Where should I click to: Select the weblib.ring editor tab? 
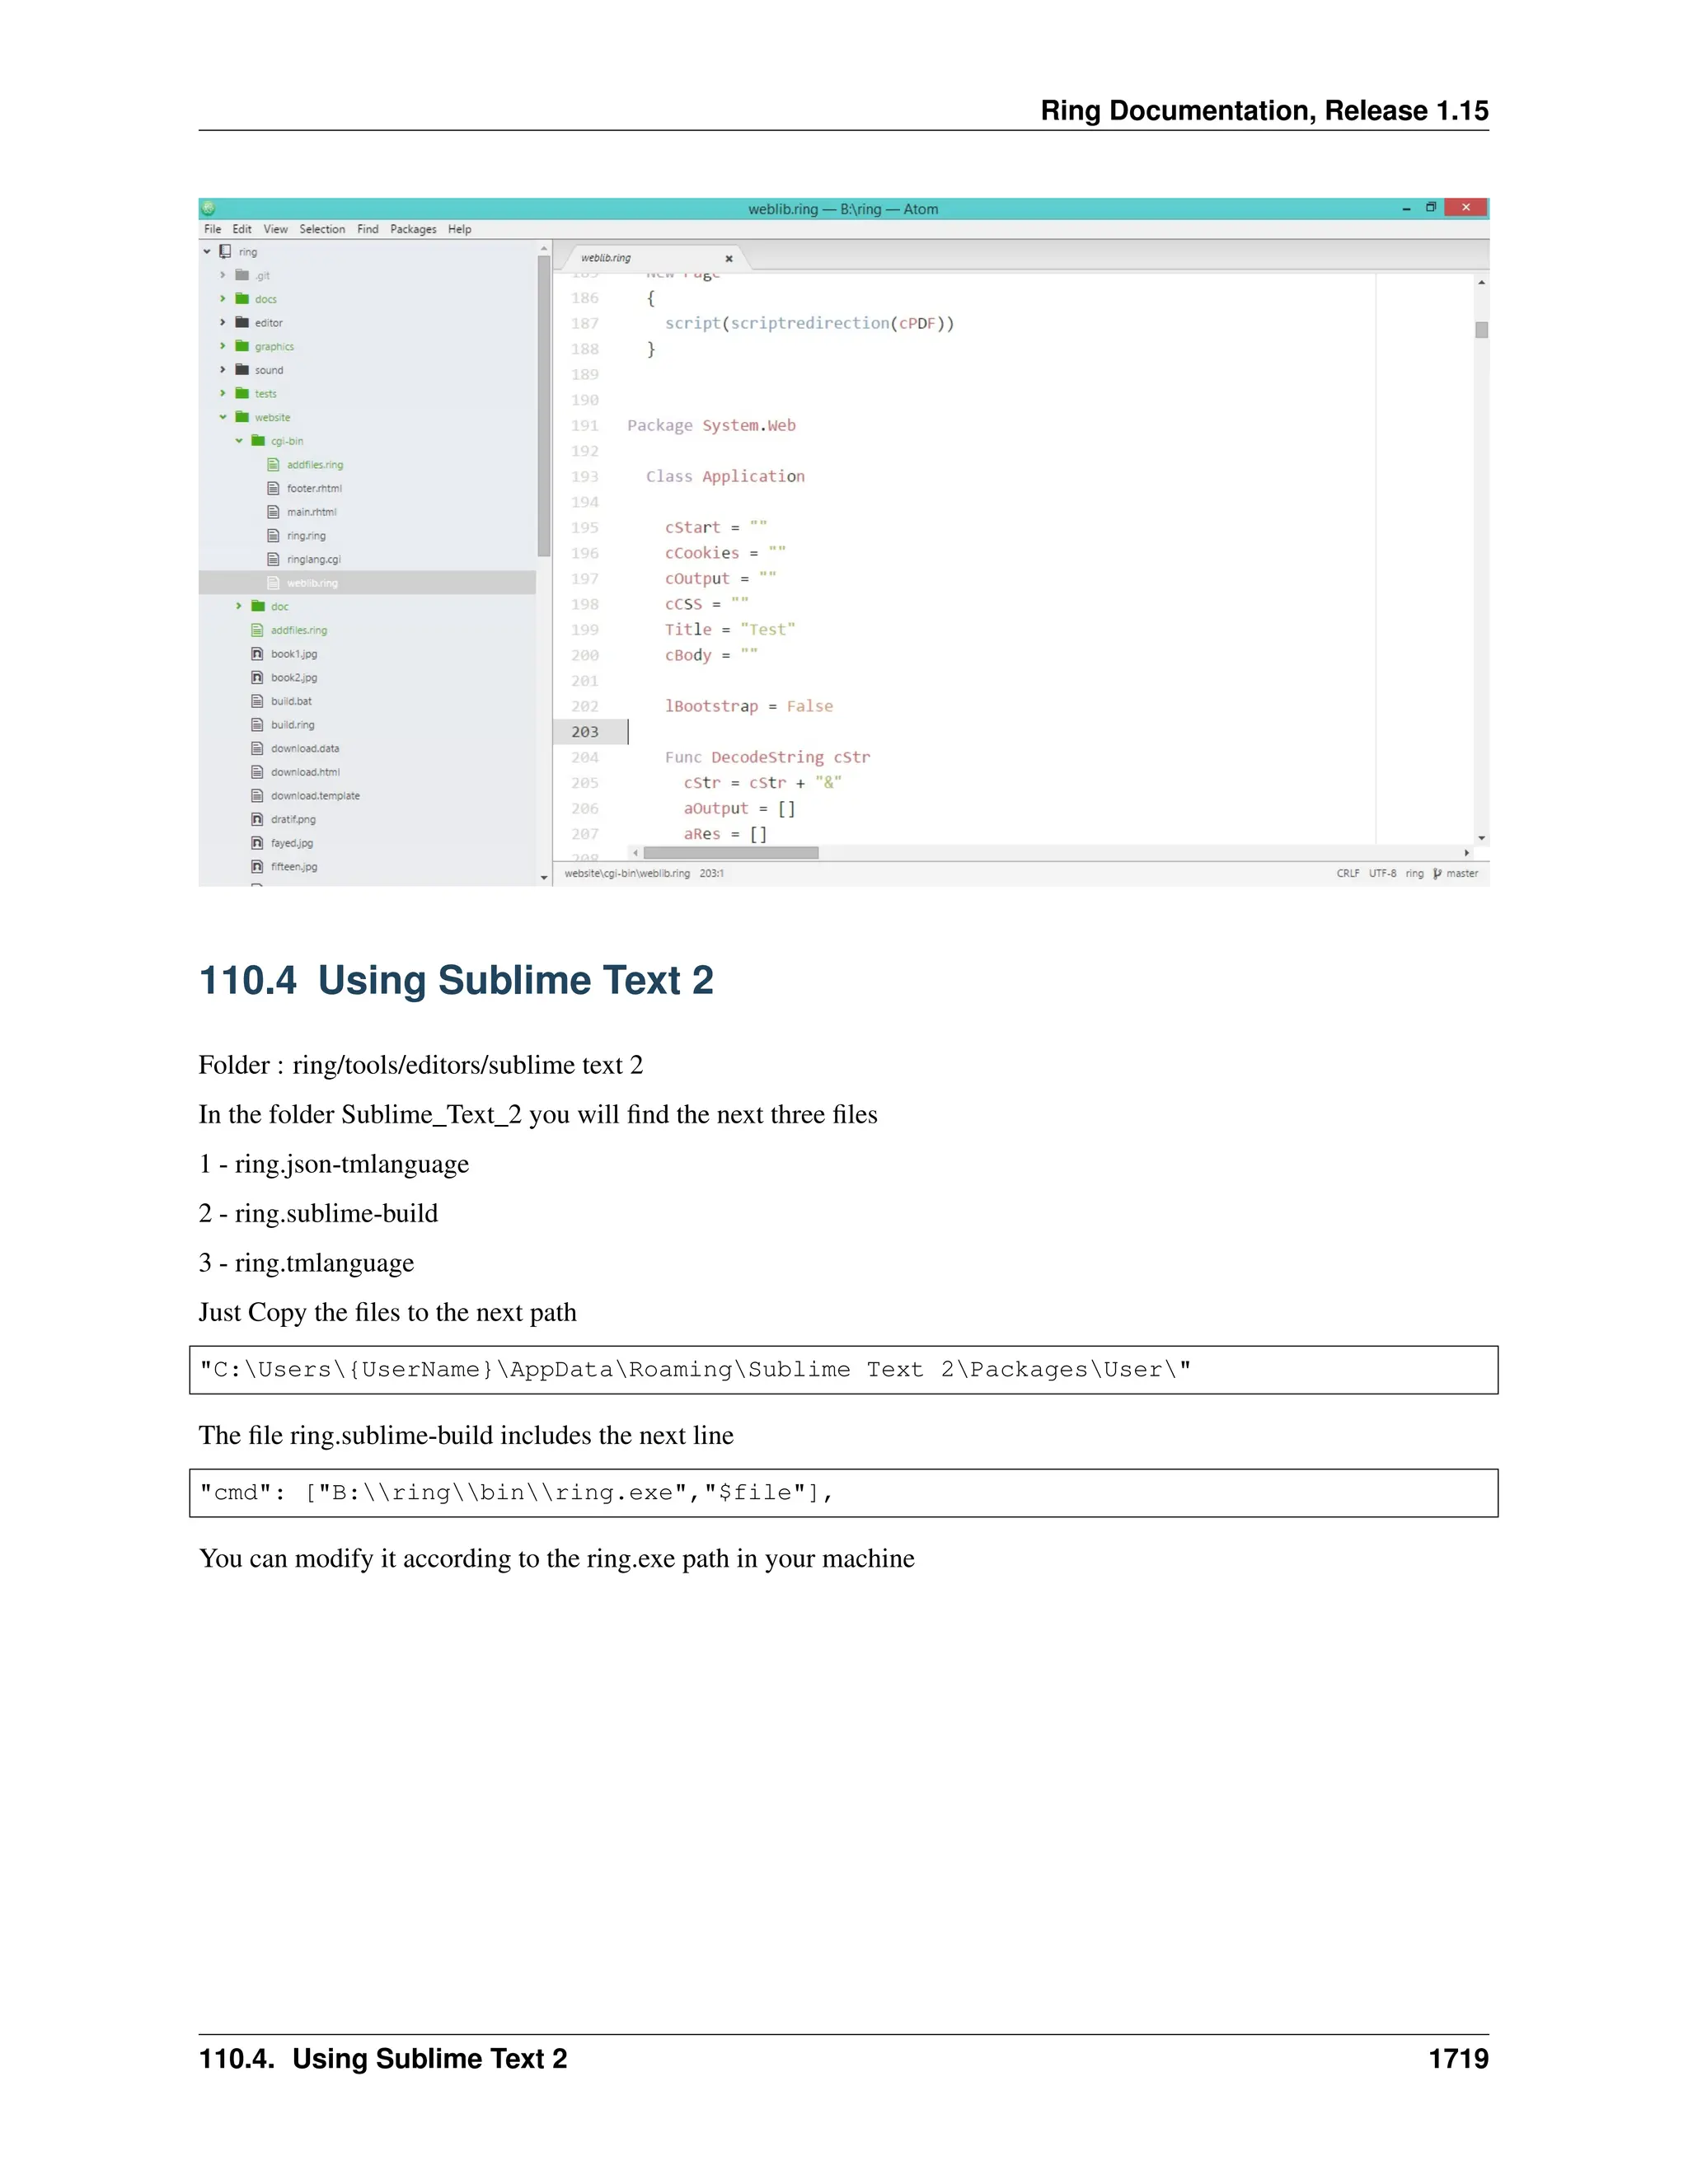(606, 258)
